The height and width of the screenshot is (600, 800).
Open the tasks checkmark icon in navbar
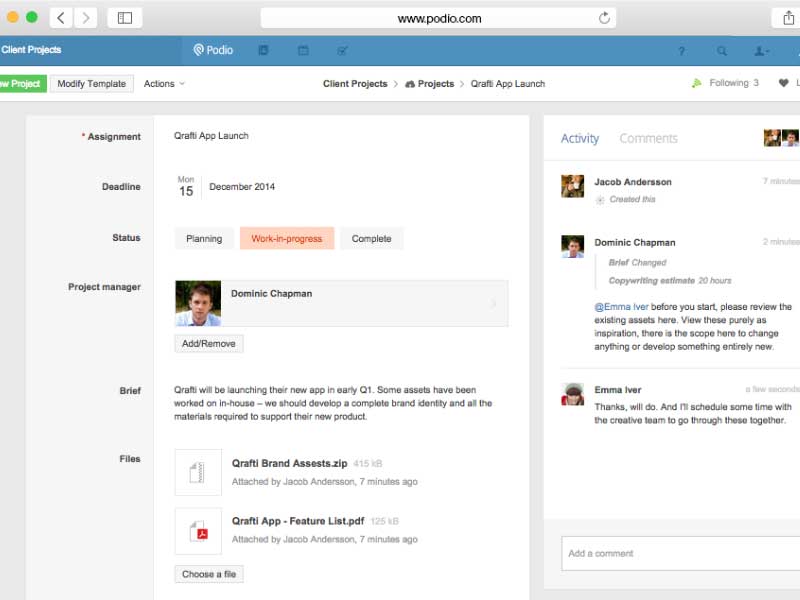pyautogui.click(x=343, y=50)
